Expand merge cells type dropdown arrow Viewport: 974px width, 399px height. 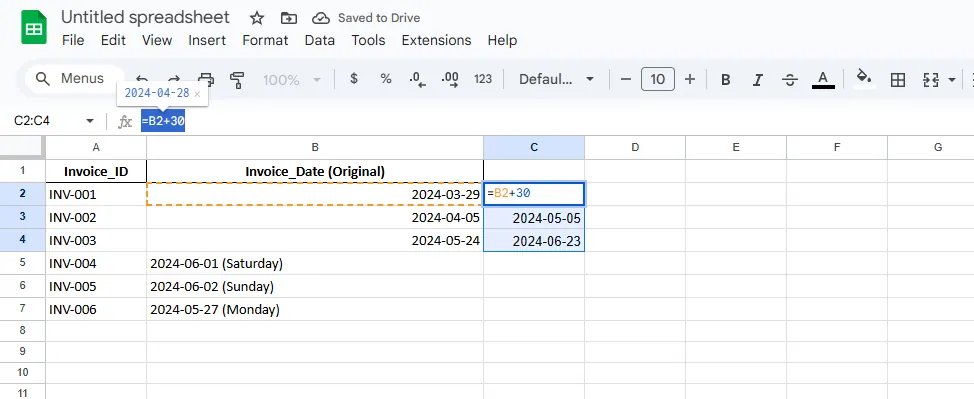click(952, 80)
